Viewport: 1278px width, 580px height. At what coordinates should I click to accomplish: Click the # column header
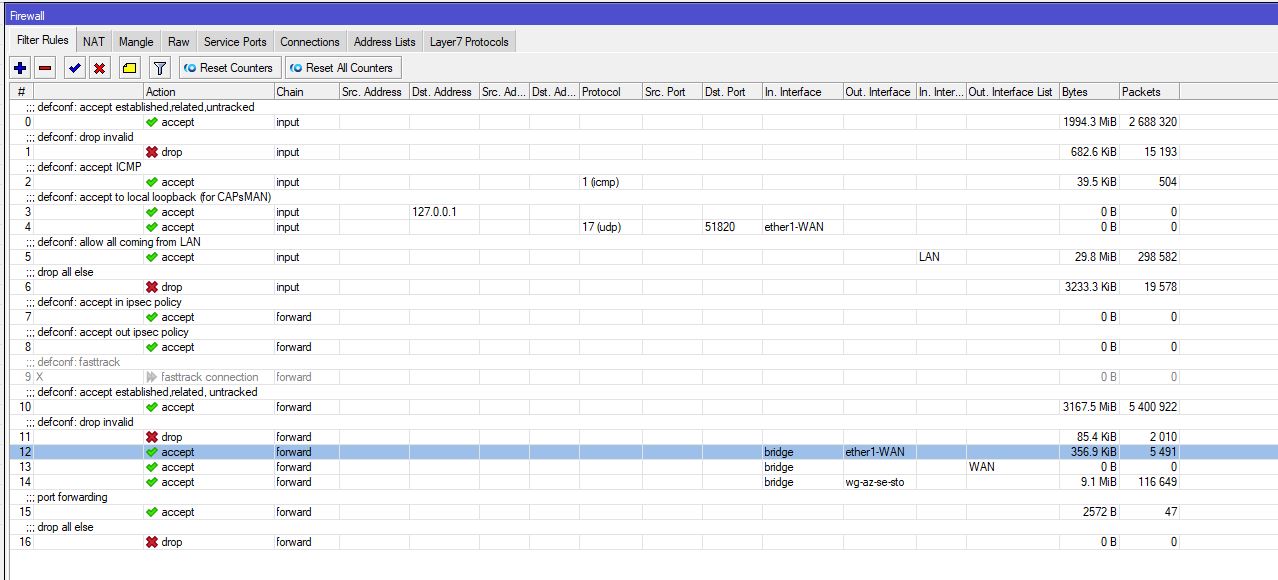[22, 92]
